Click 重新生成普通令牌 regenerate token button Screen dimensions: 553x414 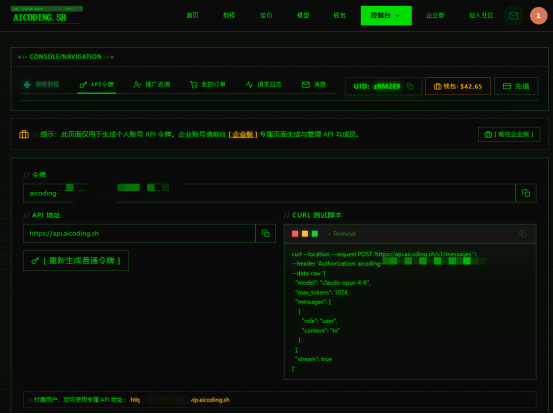coord(76,261)
